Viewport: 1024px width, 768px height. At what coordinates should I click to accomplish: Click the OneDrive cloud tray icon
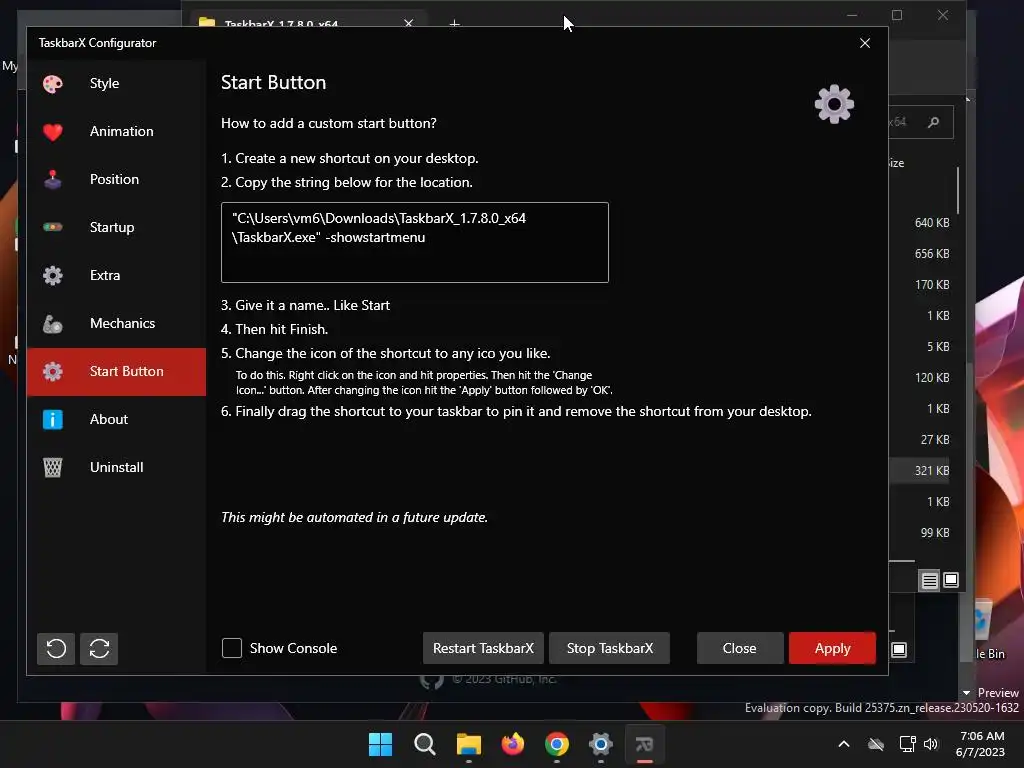click(876, 744)
